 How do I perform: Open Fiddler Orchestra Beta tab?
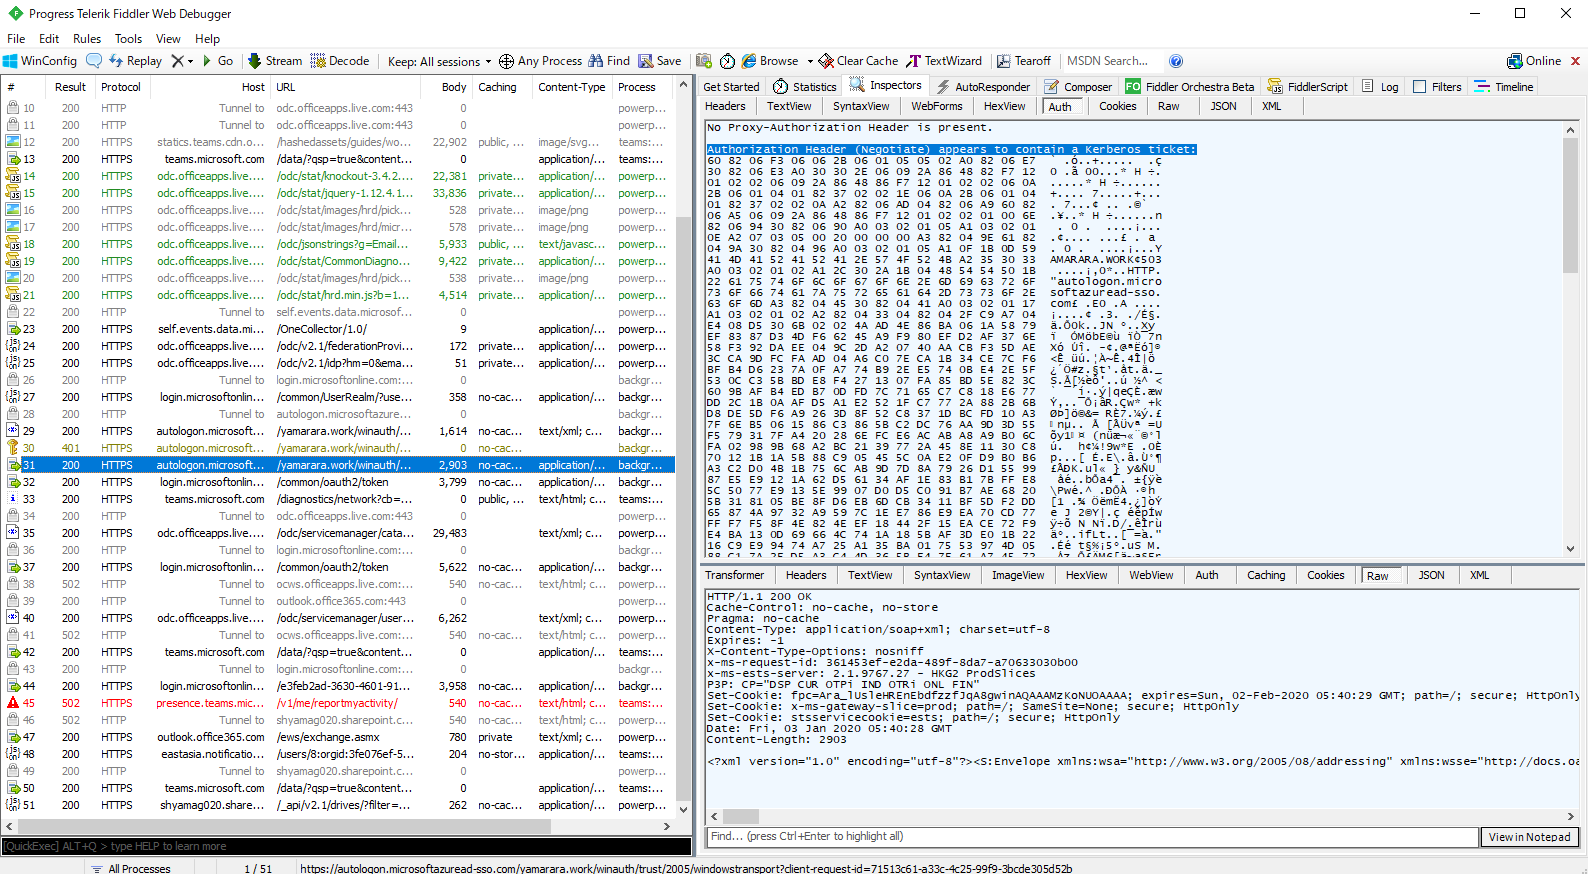coord(1189,87)
